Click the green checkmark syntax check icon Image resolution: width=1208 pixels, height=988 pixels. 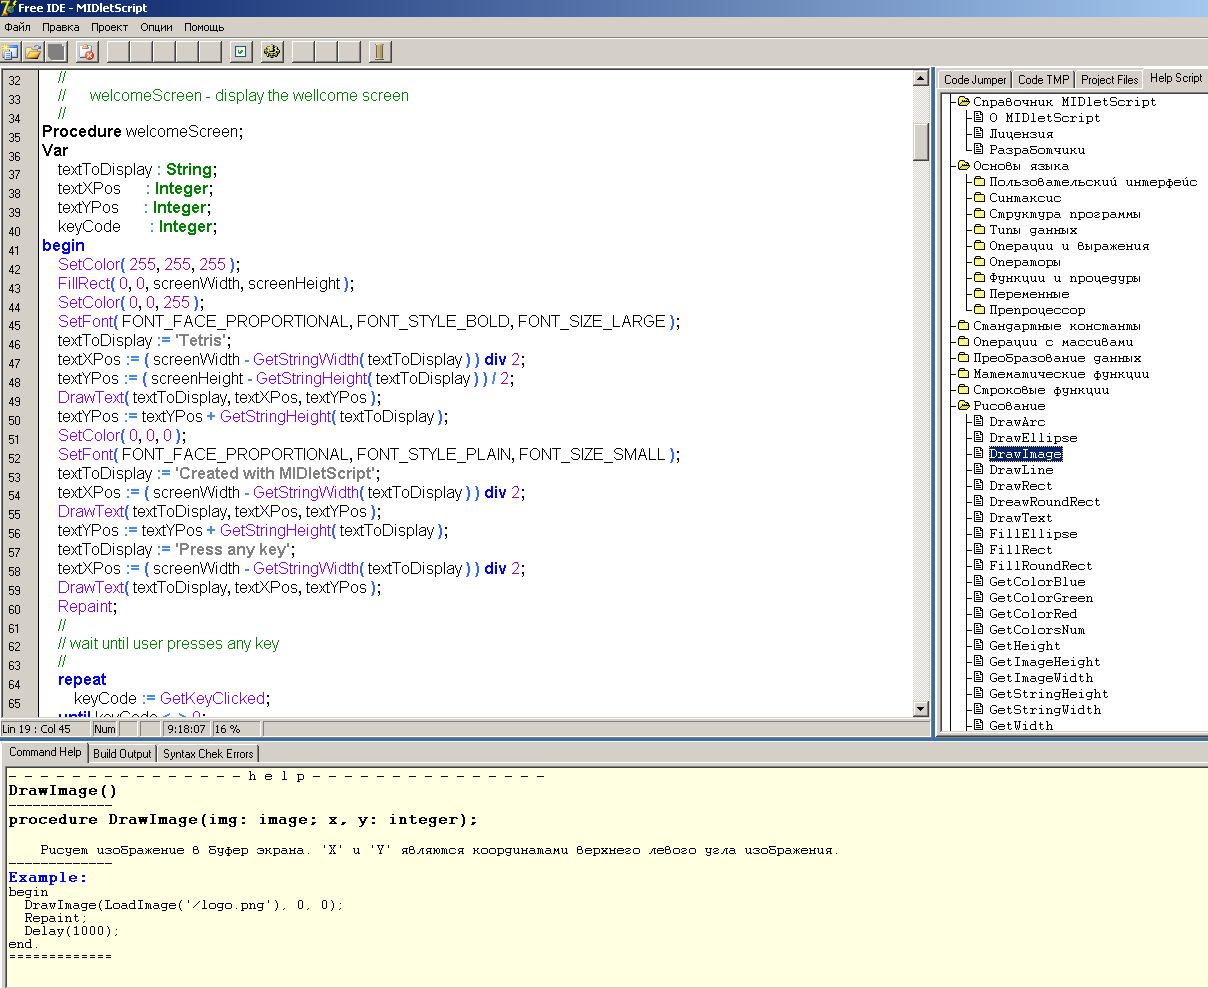240,52
